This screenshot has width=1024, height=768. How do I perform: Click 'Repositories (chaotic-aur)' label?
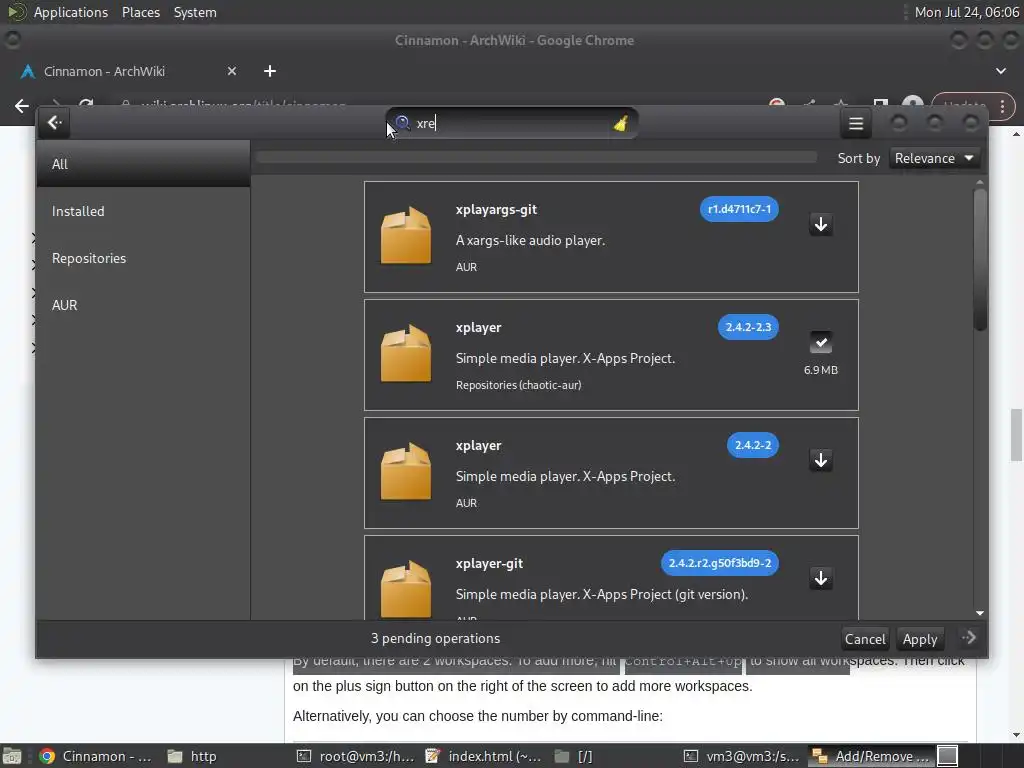click(519, 385)
